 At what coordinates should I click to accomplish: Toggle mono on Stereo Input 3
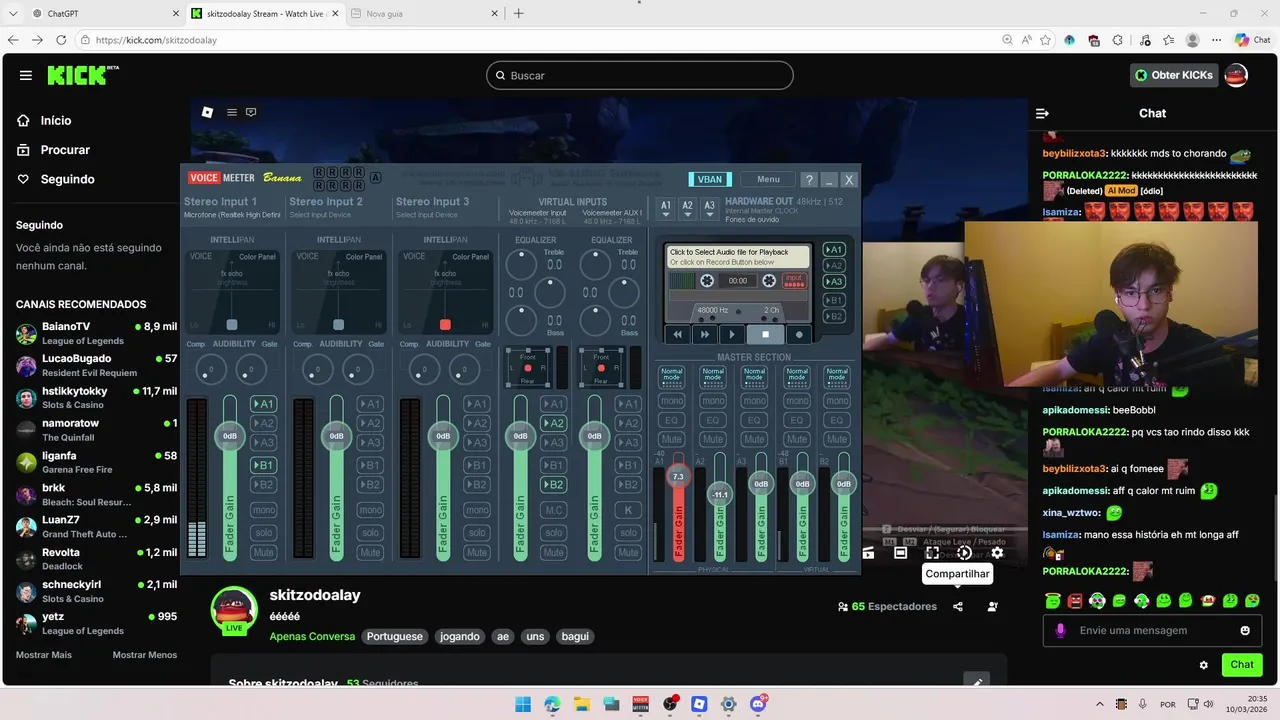(476, 510)
